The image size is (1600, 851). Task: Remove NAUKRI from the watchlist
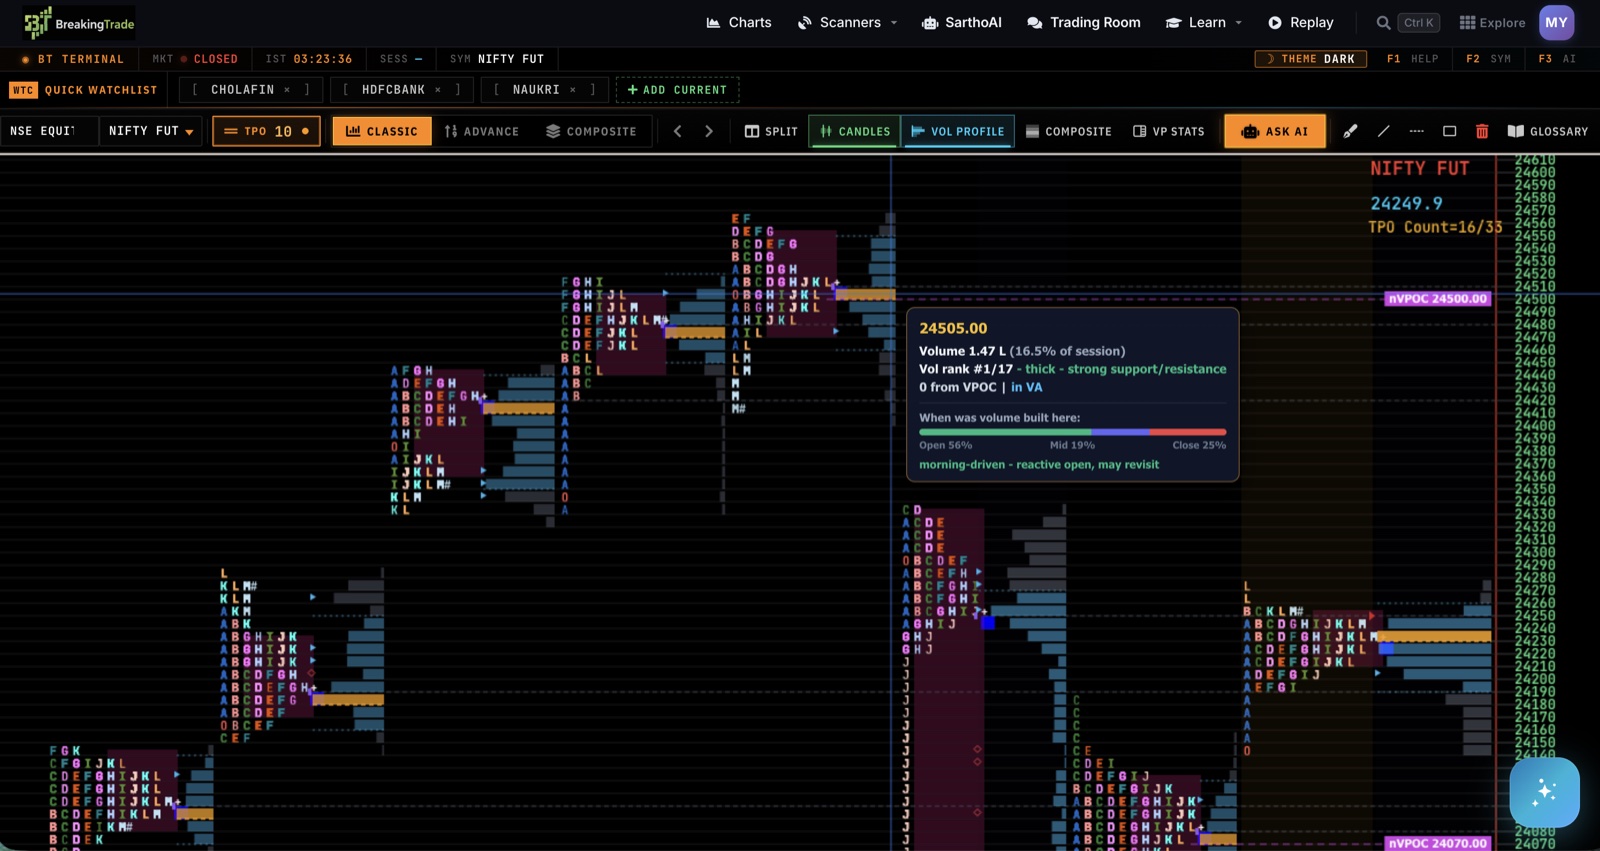point(573,90)
